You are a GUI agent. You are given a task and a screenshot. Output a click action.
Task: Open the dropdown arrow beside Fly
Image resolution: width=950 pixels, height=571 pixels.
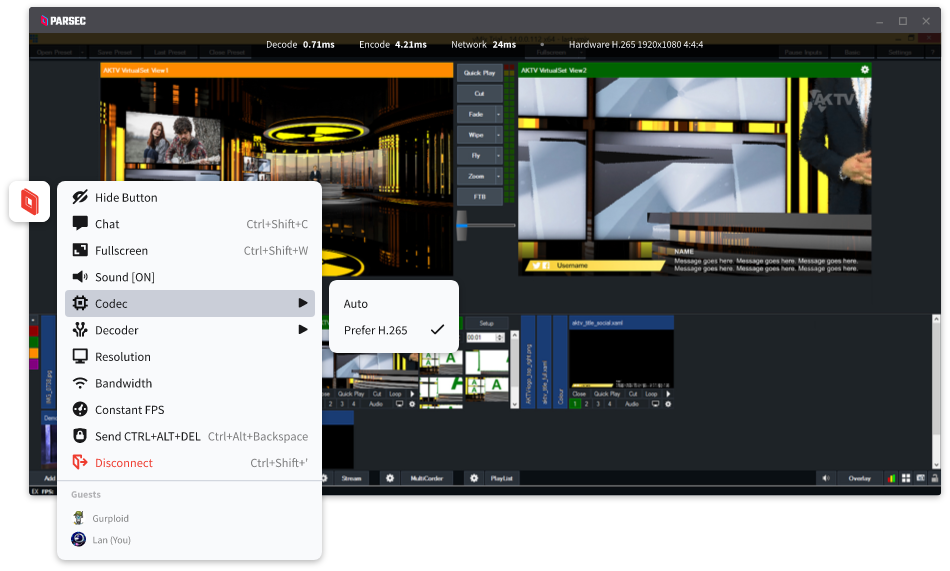click(x=499, y=156)
